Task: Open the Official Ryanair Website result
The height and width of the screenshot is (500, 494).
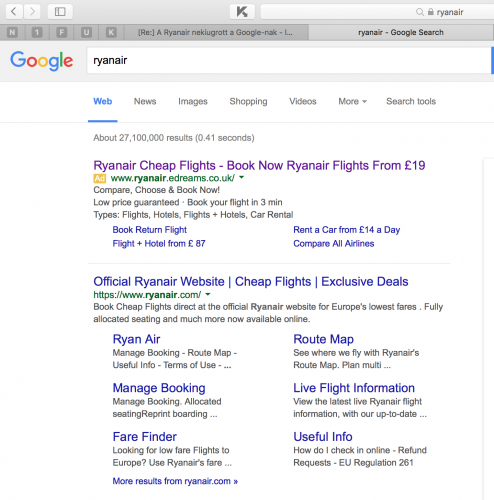Action: (251, 282)
